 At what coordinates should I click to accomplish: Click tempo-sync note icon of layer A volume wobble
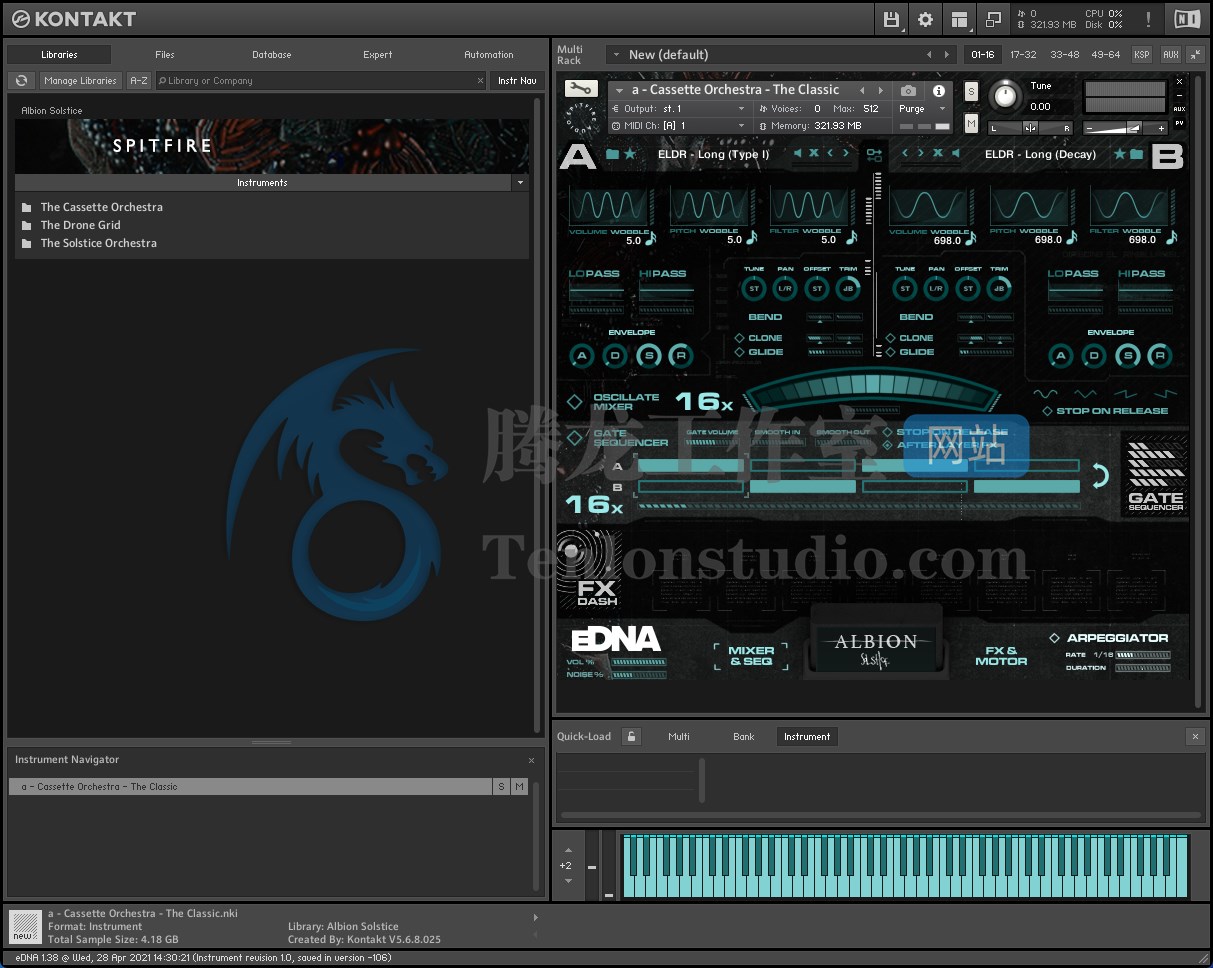coord(651,238)
